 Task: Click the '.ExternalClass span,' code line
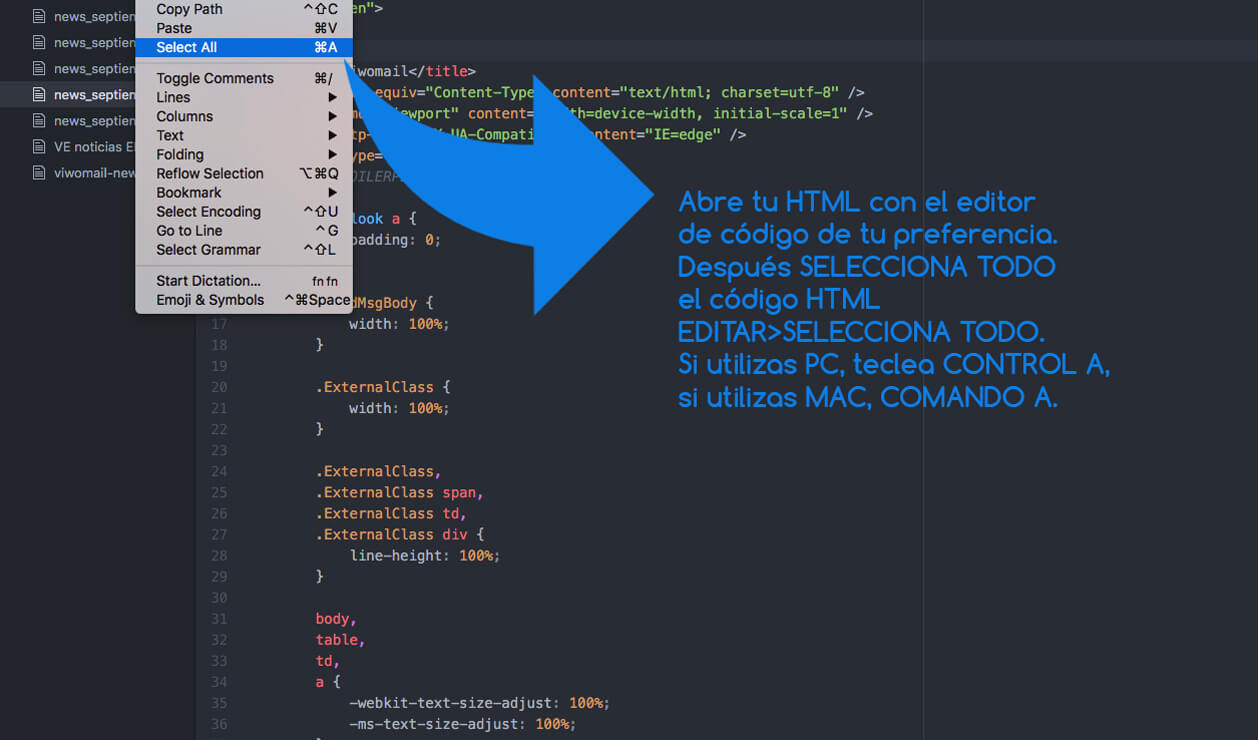coord(399,492)
